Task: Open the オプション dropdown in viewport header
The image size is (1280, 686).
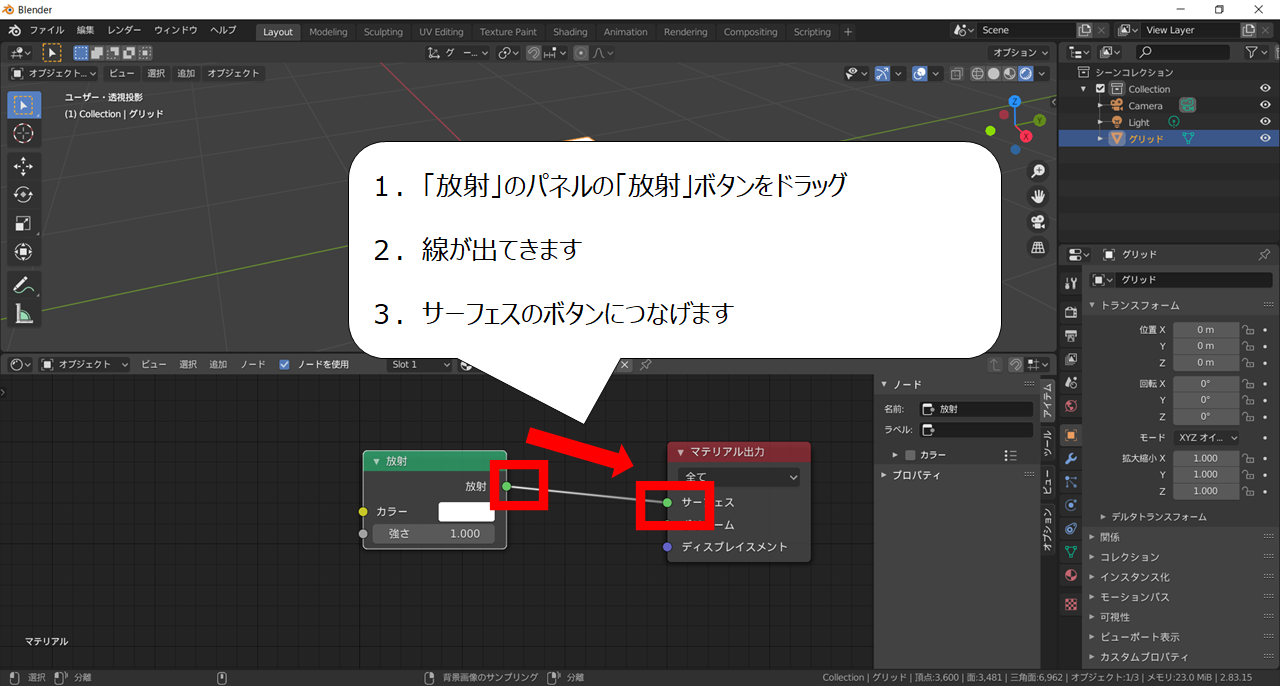Action: 1020,53
